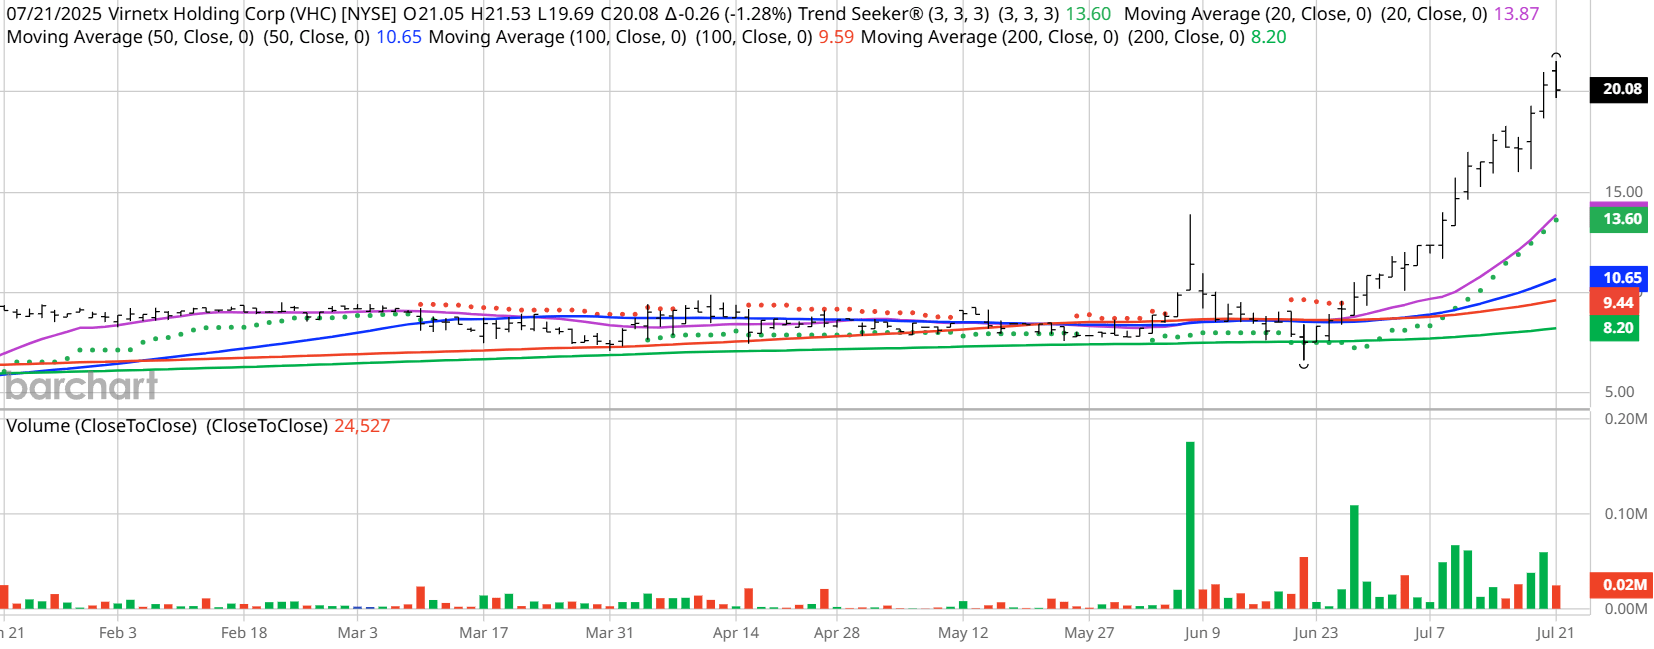Click the Moving Average (100, Close, 0) legend
The height and width of the screenshot is (649, 1654).
coord(557,37)
